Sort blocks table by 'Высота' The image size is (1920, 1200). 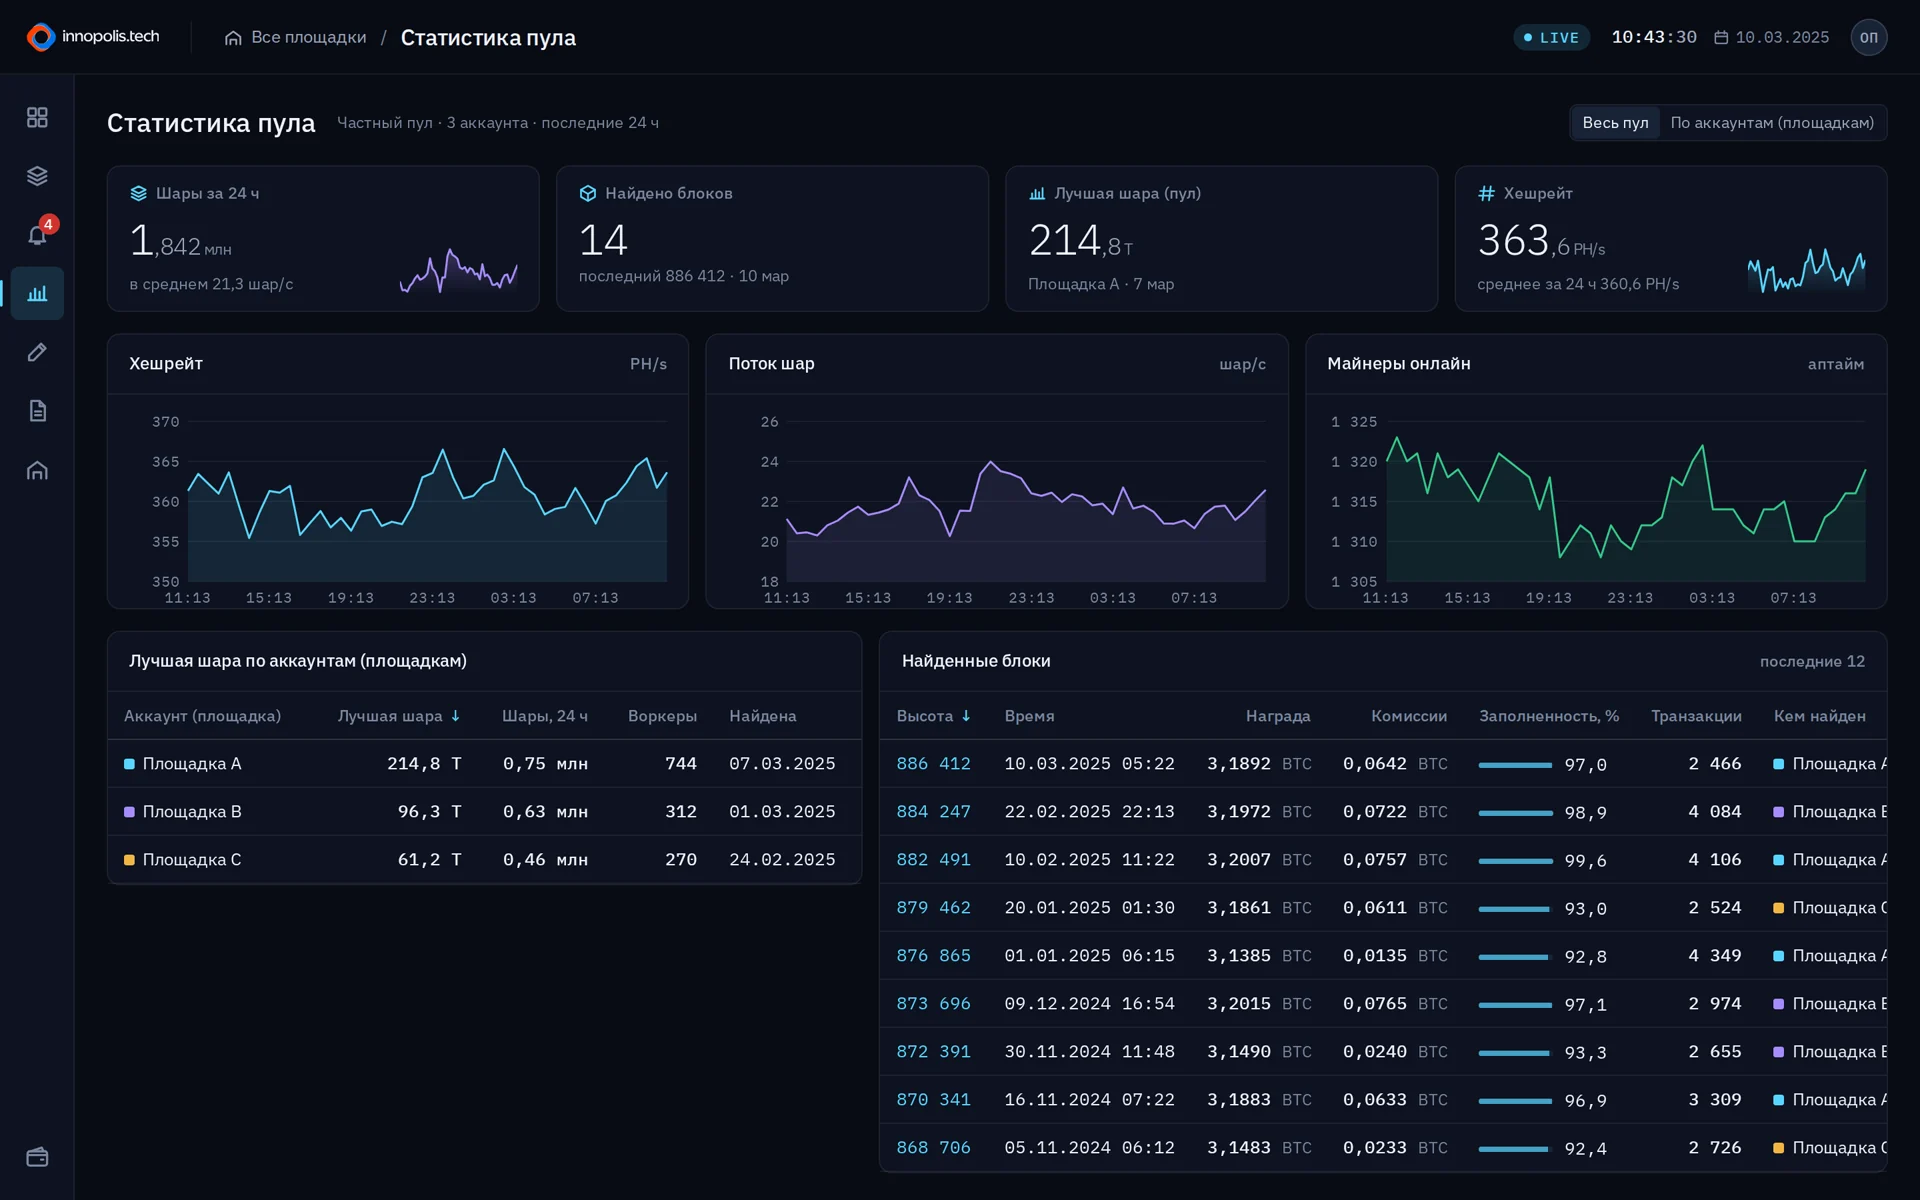(x=933, y=716)
